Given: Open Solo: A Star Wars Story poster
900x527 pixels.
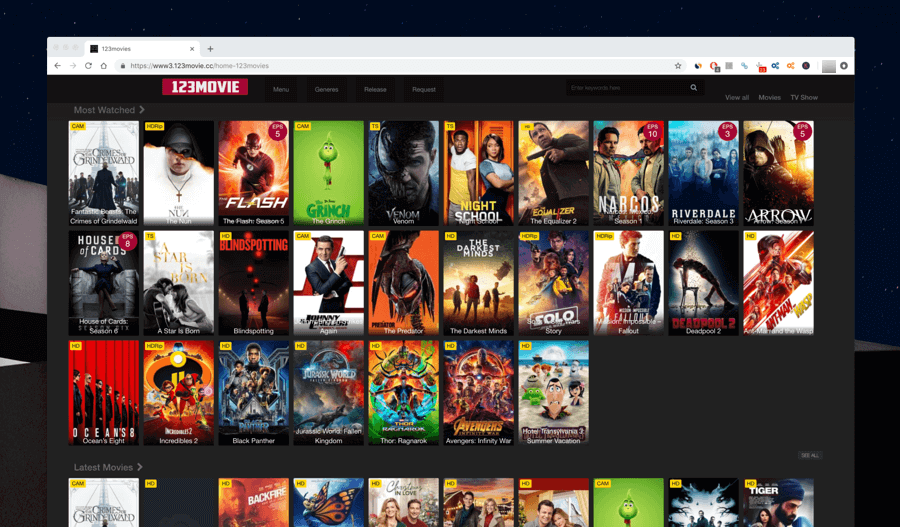Looking at the screenshot, I should [553, 283].
